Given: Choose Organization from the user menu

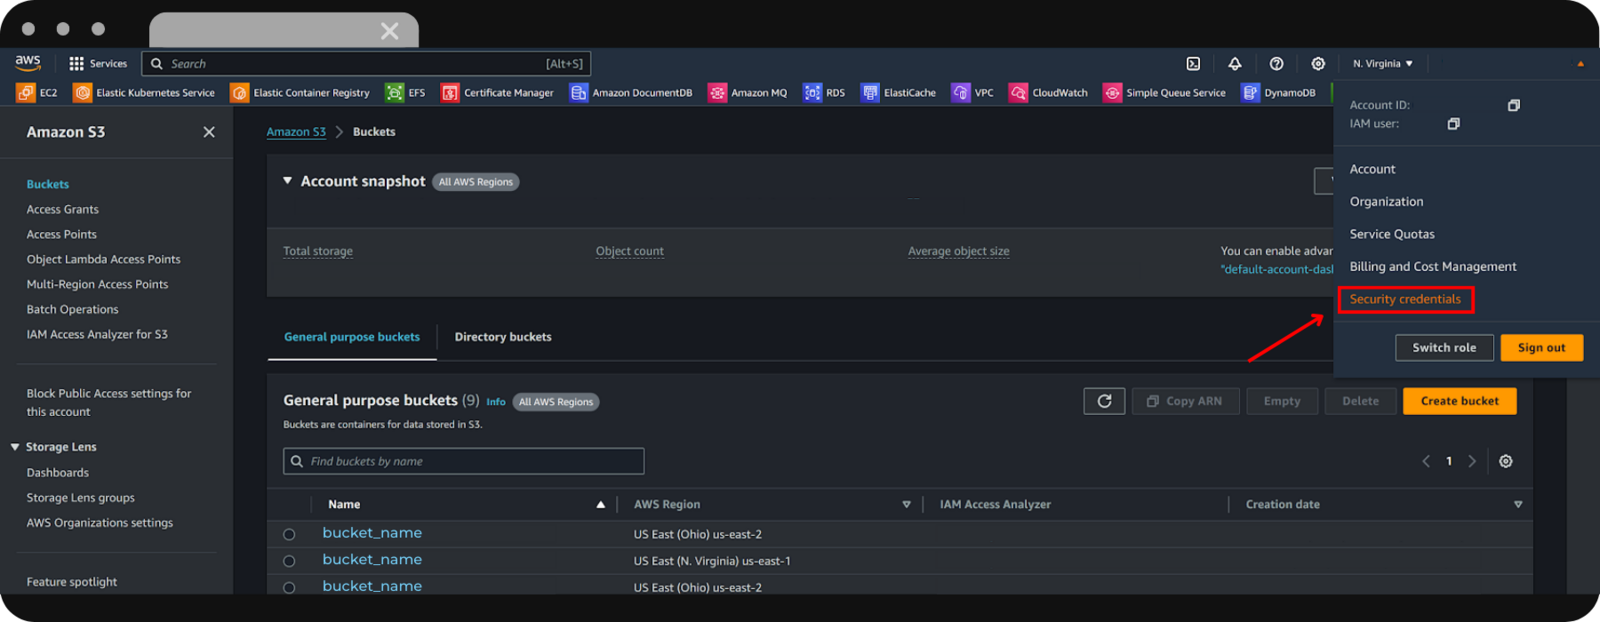Looking at the screenshot, I should click(1386, 201).
